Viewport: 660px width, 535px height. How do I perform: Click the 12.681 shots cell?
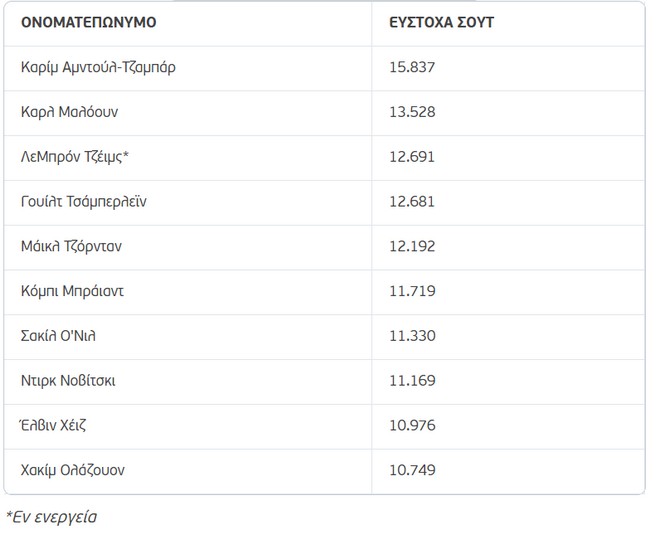412,202
